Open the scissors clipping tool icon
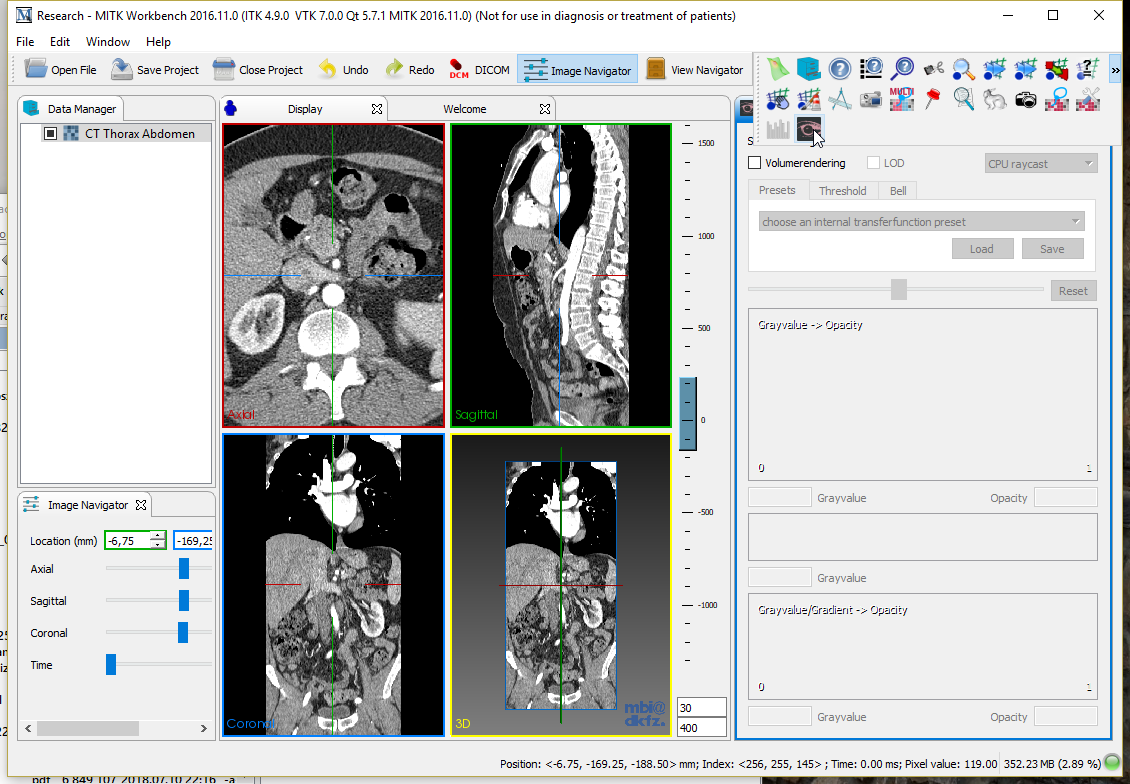 tap(933, 68)
